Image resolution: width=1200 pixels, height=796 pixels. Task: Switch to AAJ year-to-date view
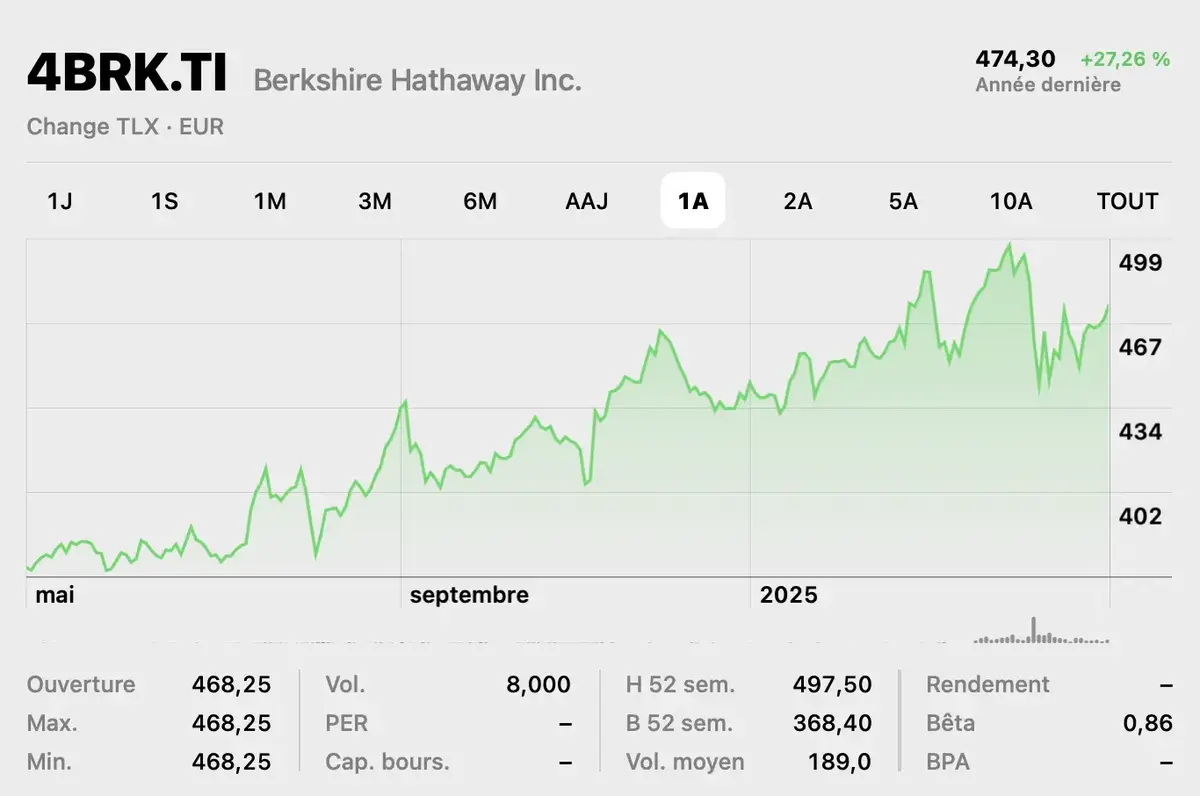coord(586,201)
